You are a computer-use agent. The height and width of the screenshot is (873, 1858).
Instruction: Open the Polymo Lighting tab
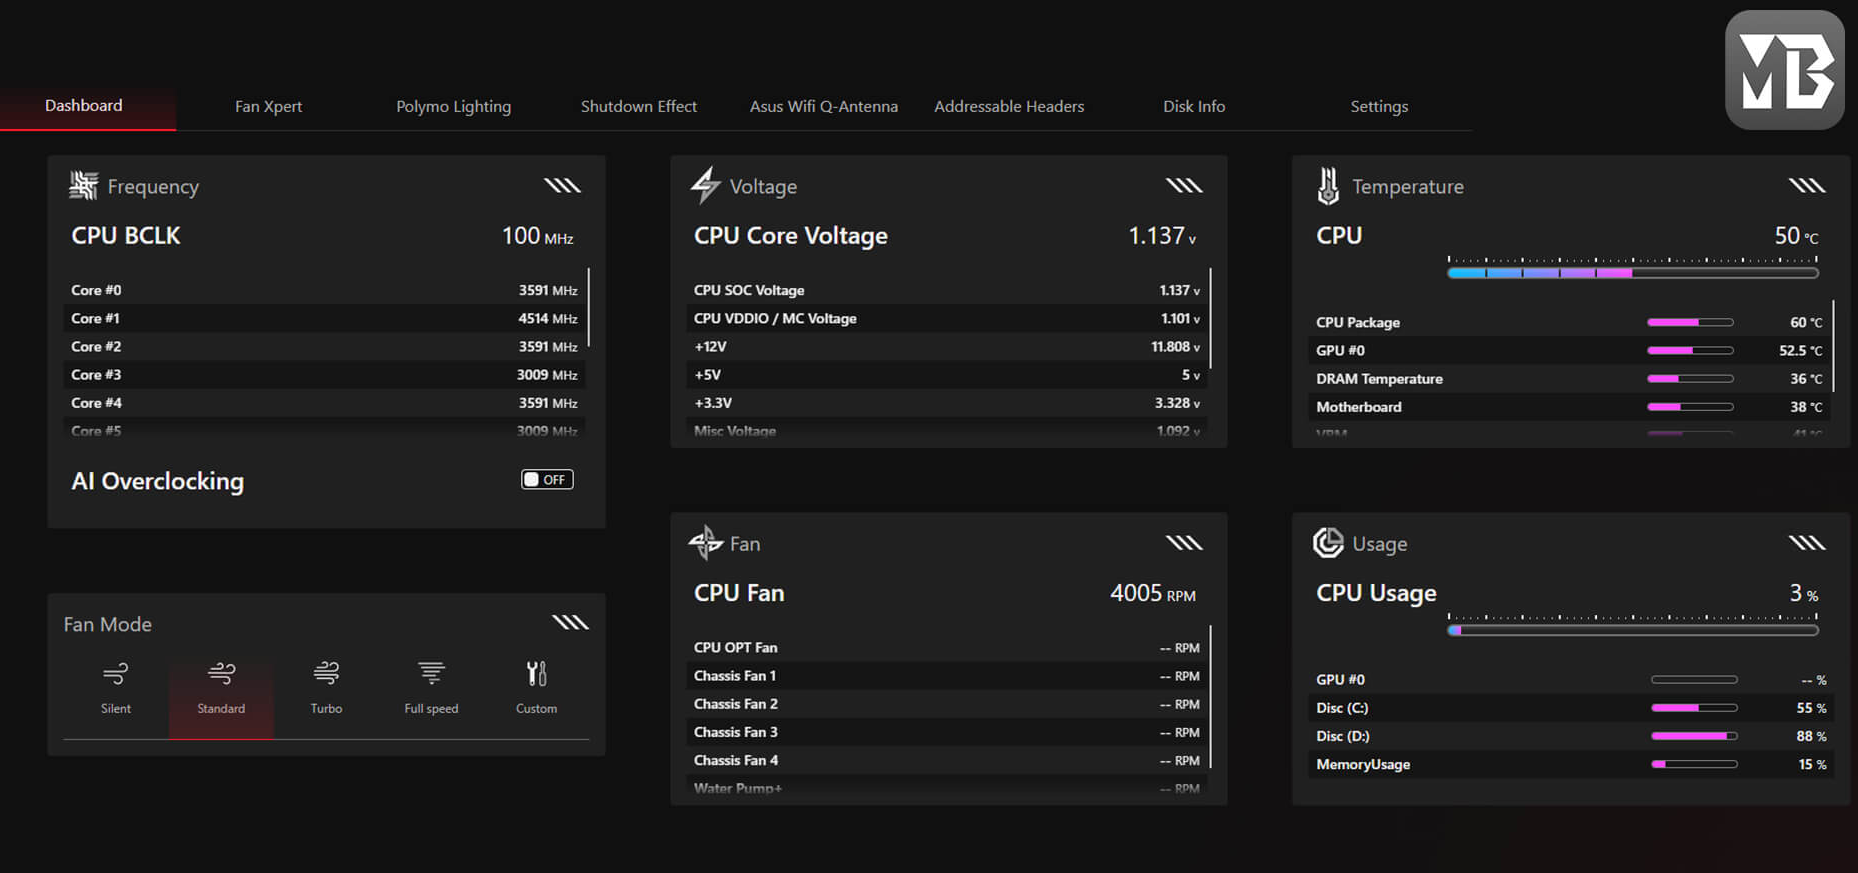coord(453,106)
